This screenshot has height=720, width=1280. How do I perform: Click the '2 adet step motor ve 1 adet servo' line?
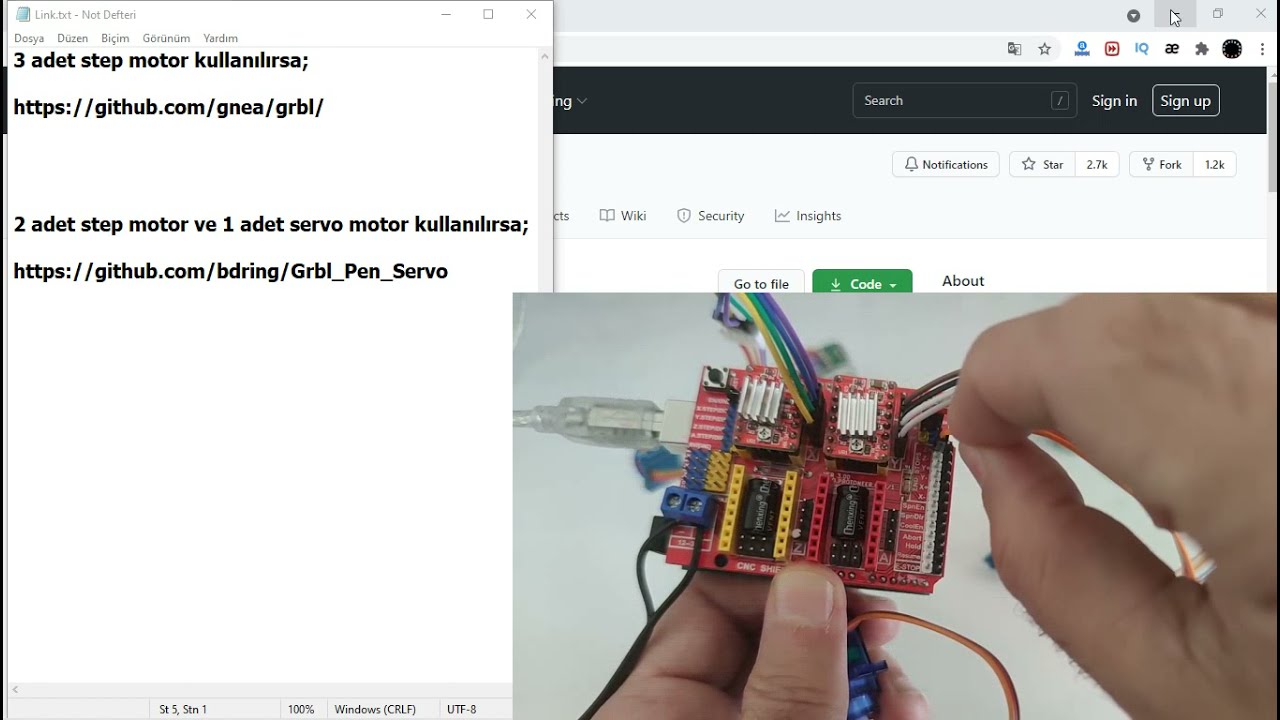(271, 224)
